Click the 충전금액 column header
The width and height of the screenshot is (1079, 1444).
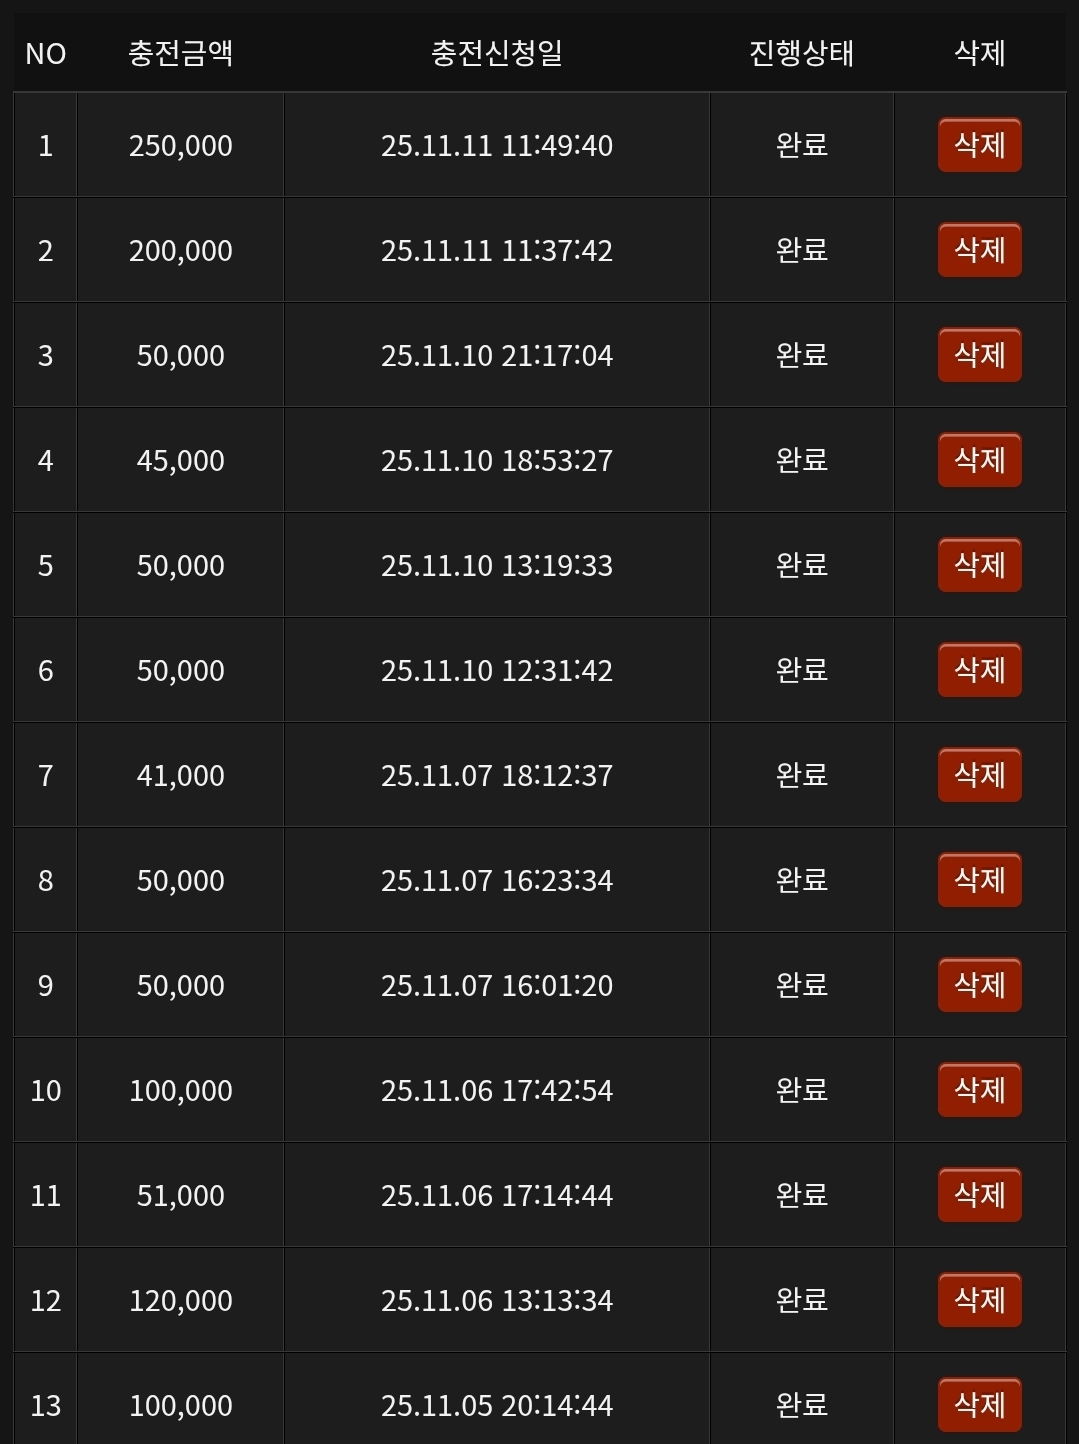pos(180,53)
